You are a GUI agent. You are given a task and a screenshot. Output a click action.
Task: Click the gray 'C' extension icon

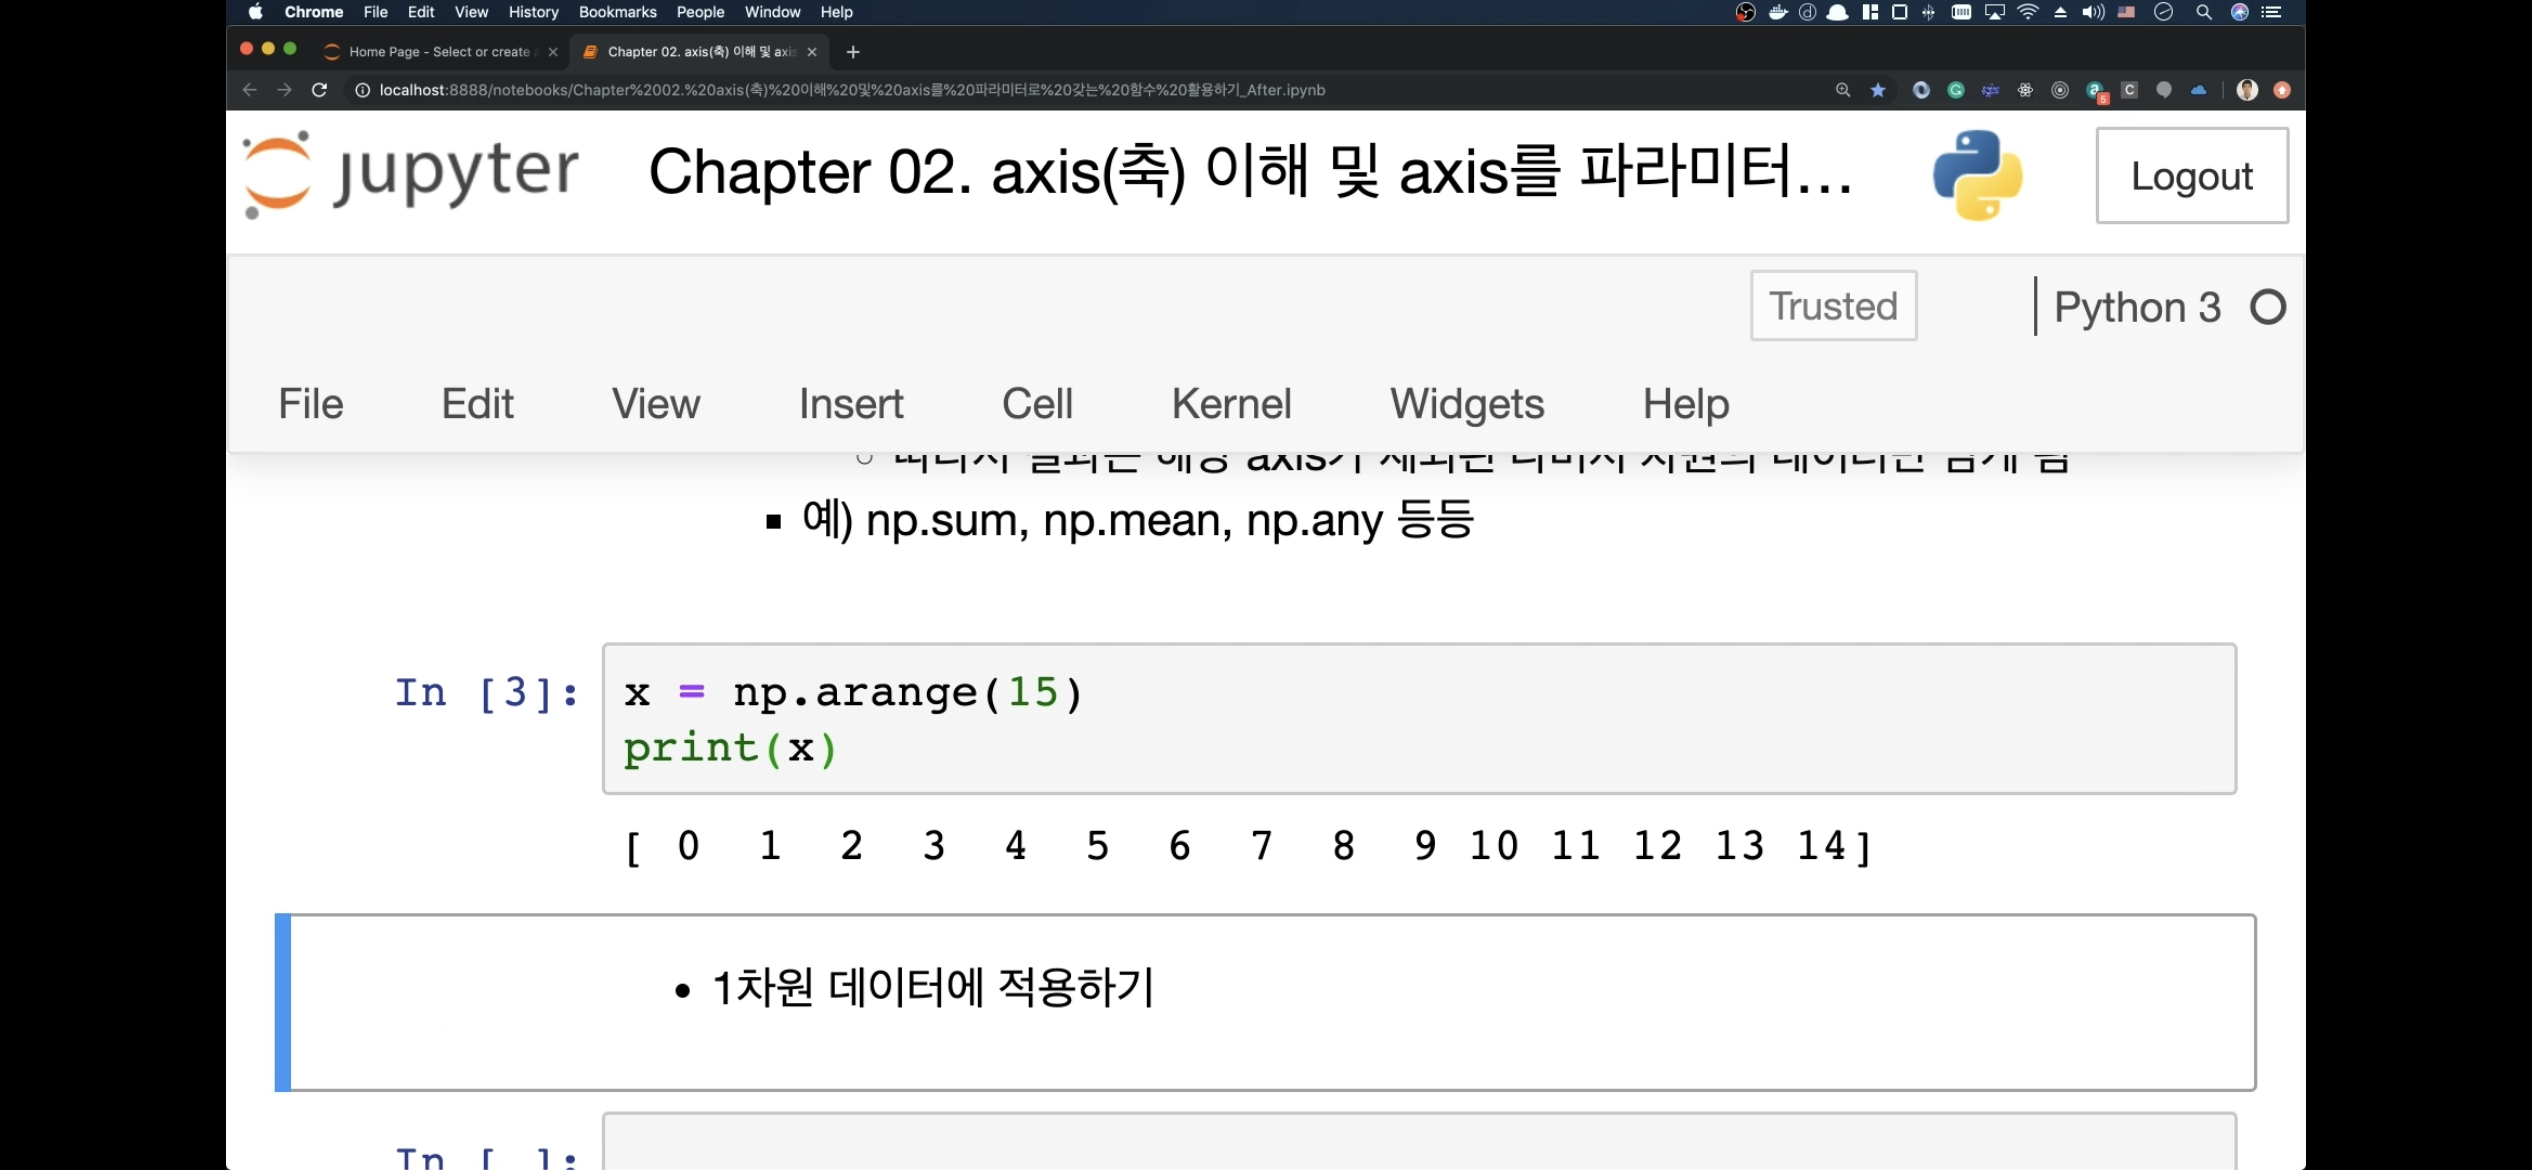click(2129, 90)
